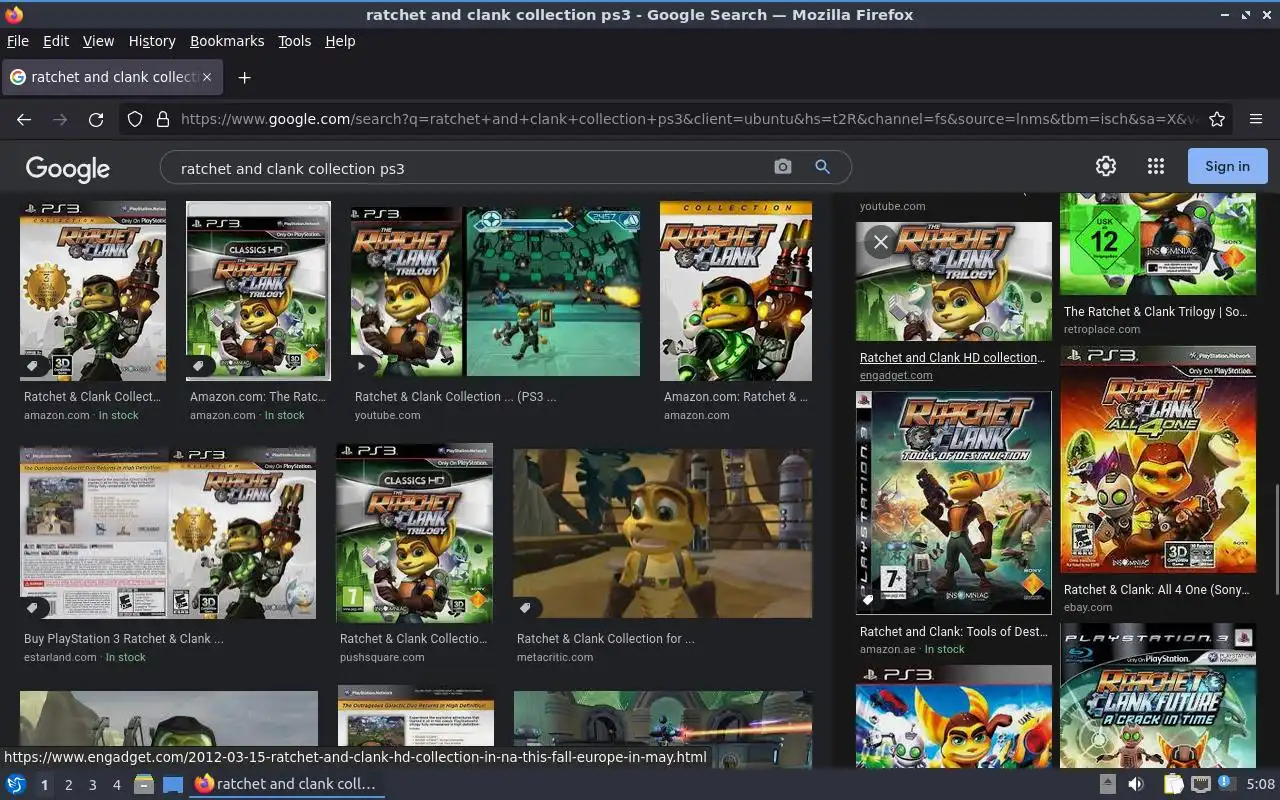
Task: Click the clock showing 5:08
Action: point(1260,784)
